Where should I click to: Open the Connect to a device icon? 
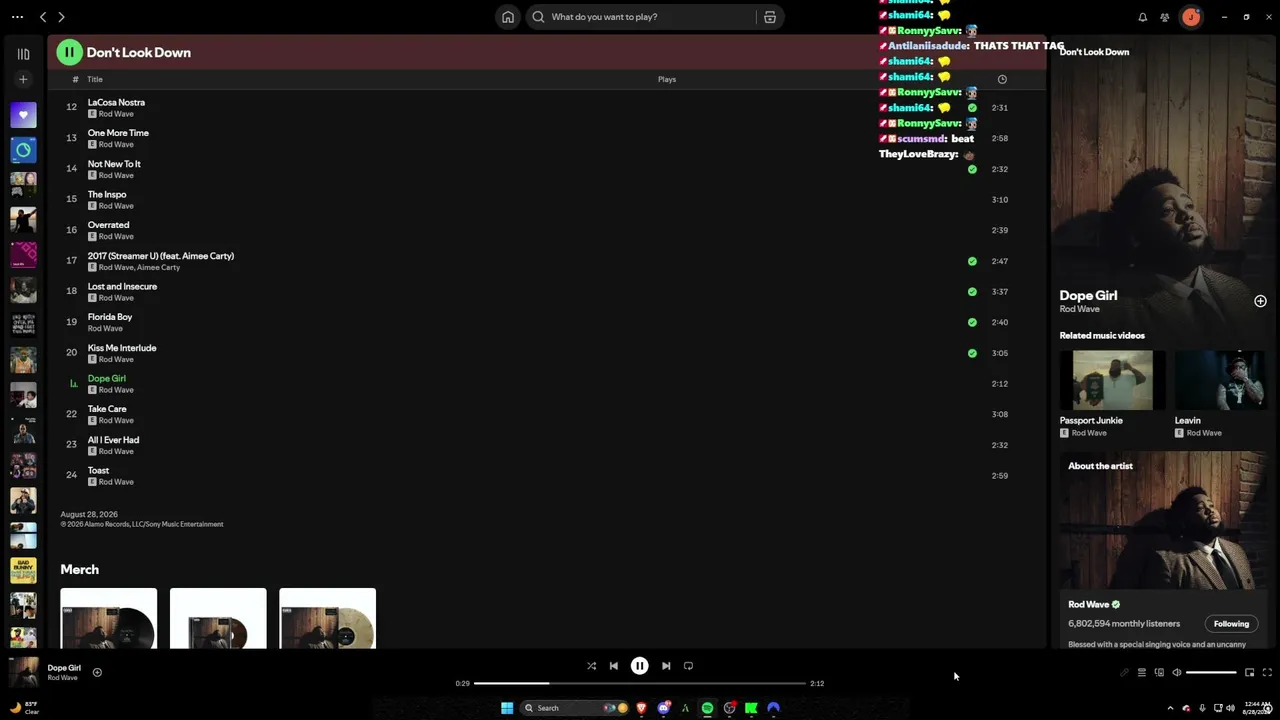pyautogui.click(x=1159, y=673)
